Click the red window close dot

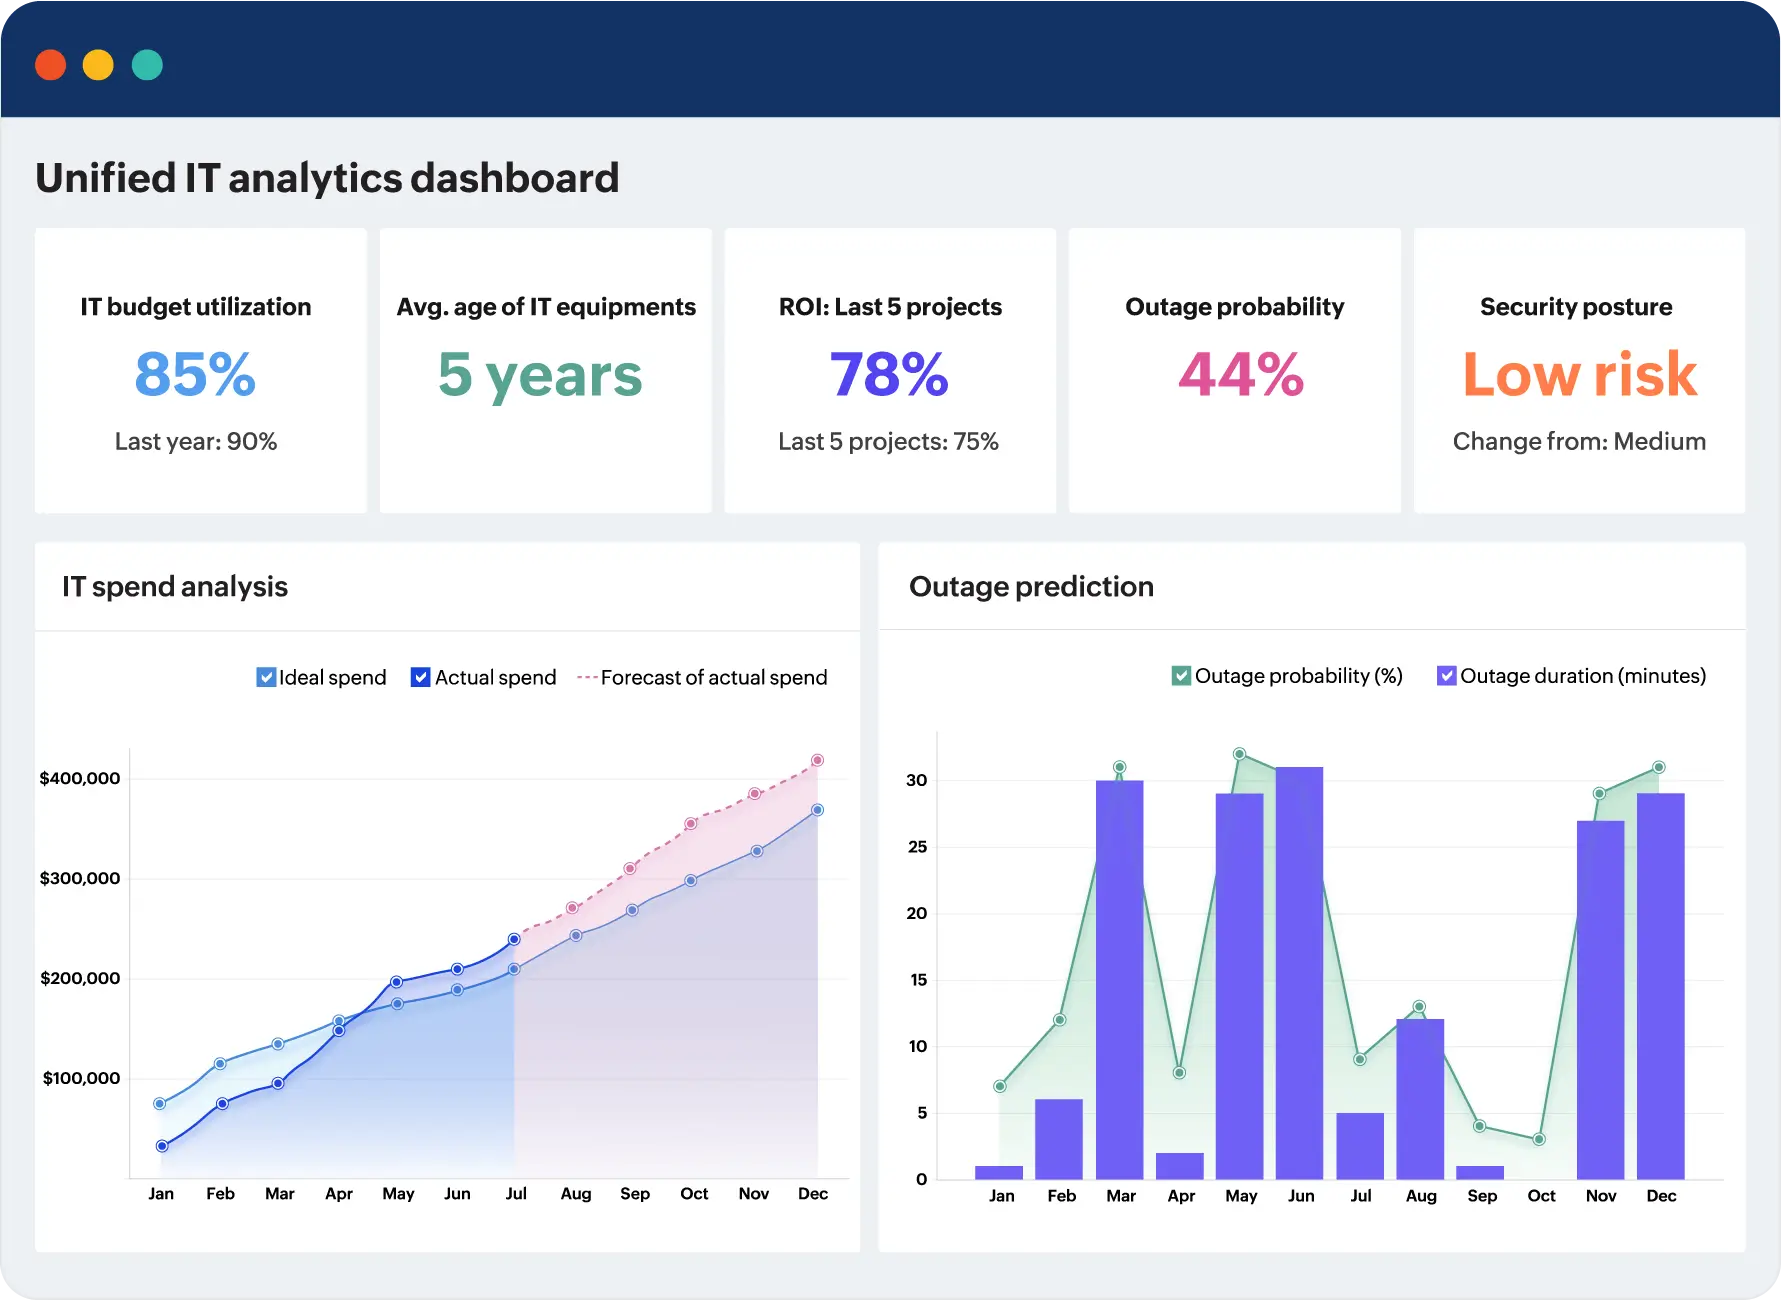pos(50,65)
